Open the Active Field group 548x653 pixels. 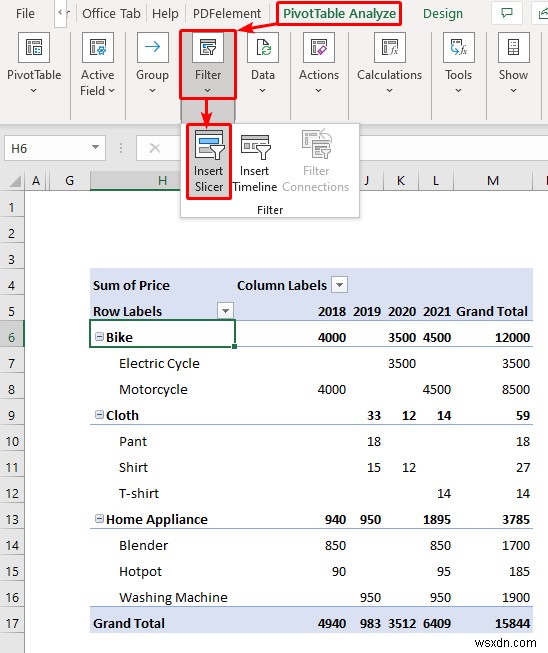(x=97, y=64)
